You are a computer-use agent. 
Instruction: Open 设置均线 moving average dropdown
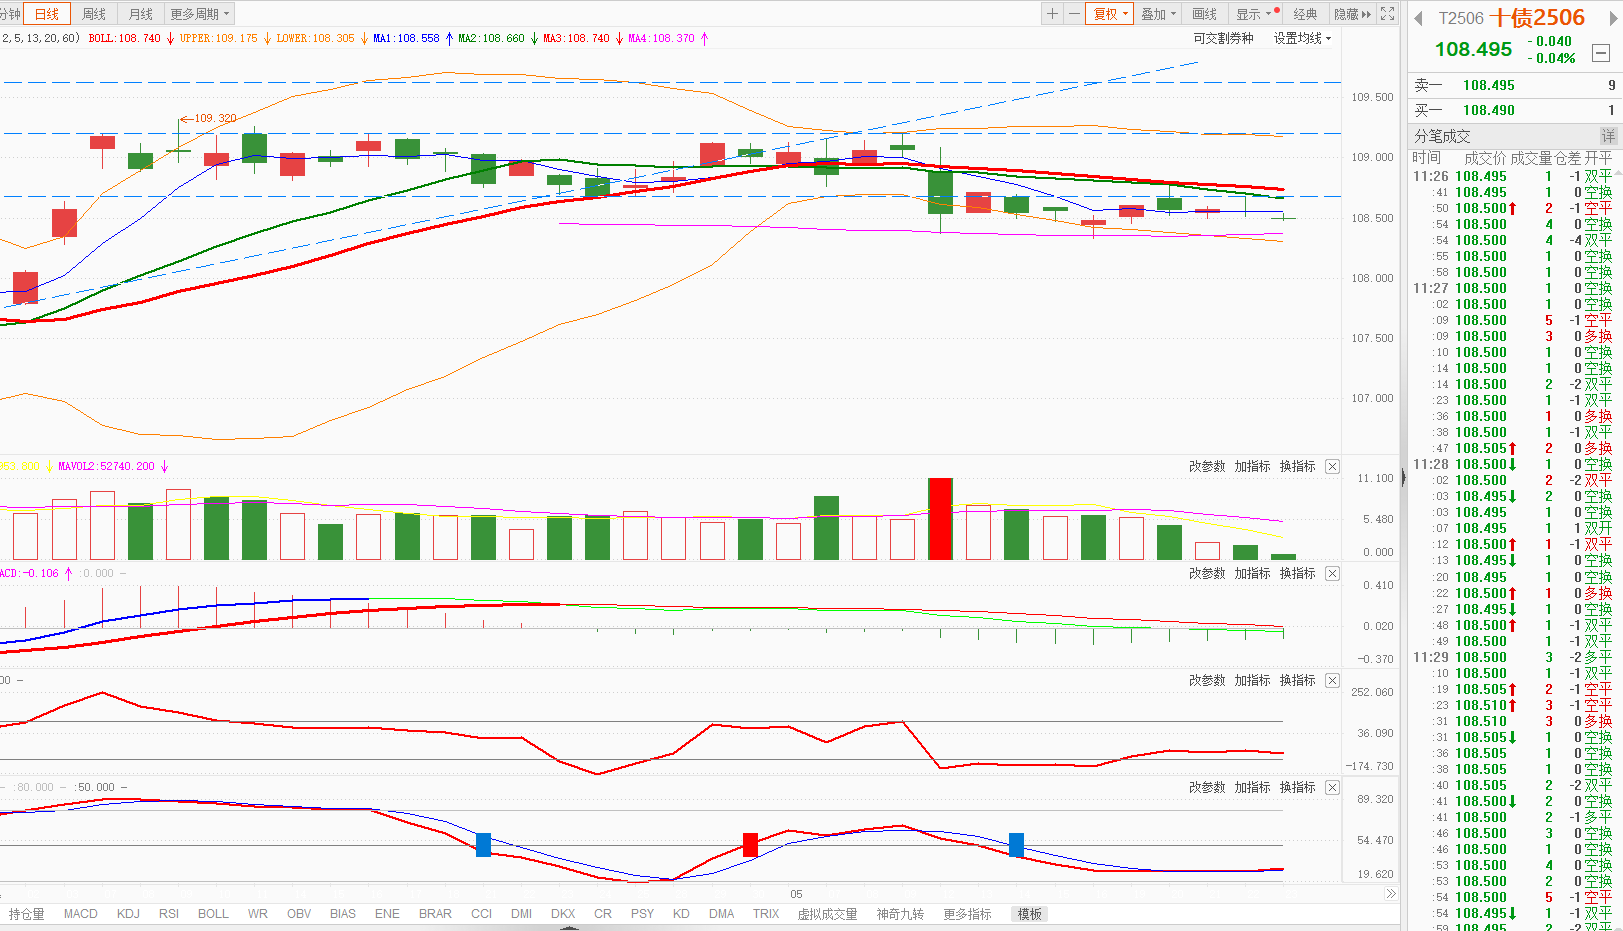[x=1302, y=38]
